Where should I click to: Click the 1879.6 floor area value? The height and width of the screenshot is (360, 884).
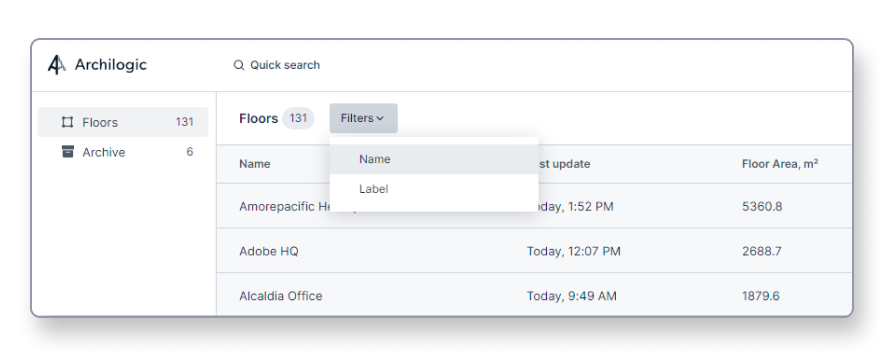761,296
